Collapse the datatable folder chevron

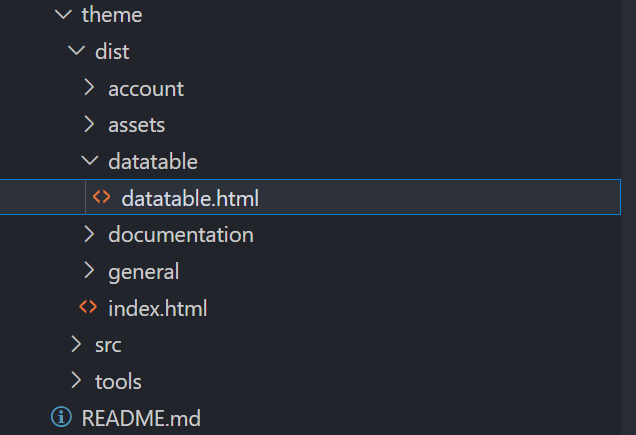click(x=89, y=161)
